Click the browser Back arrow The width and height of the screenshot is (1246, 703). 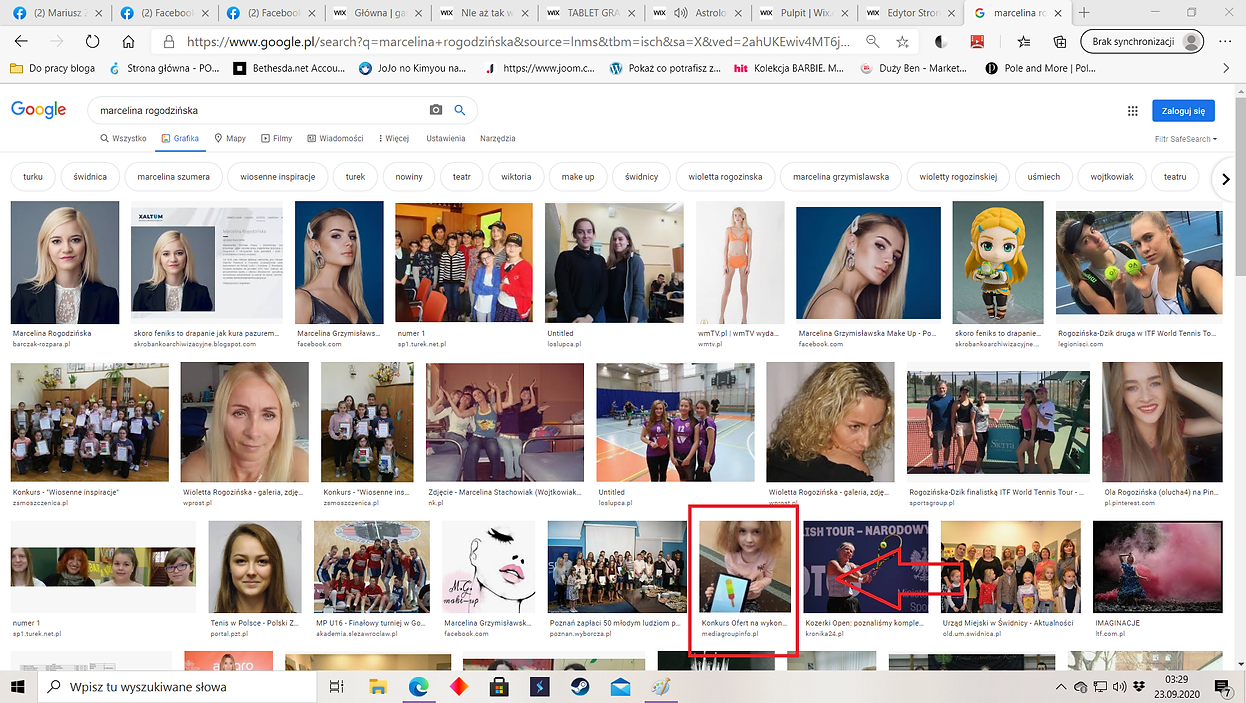pyautogui.click(x=21, y=42)
